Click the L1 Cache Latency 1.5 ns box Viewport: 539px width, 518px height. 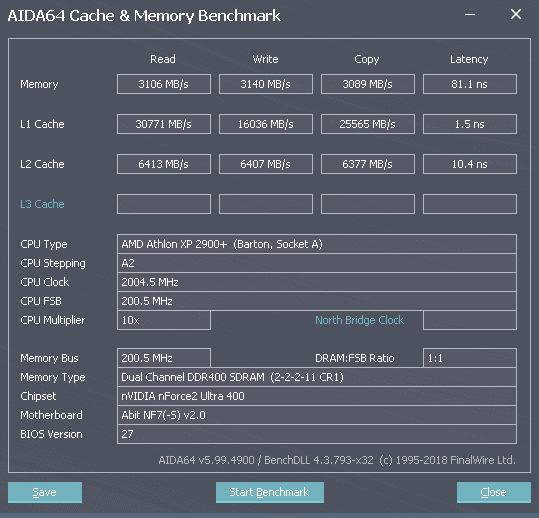tap(470, 124)
